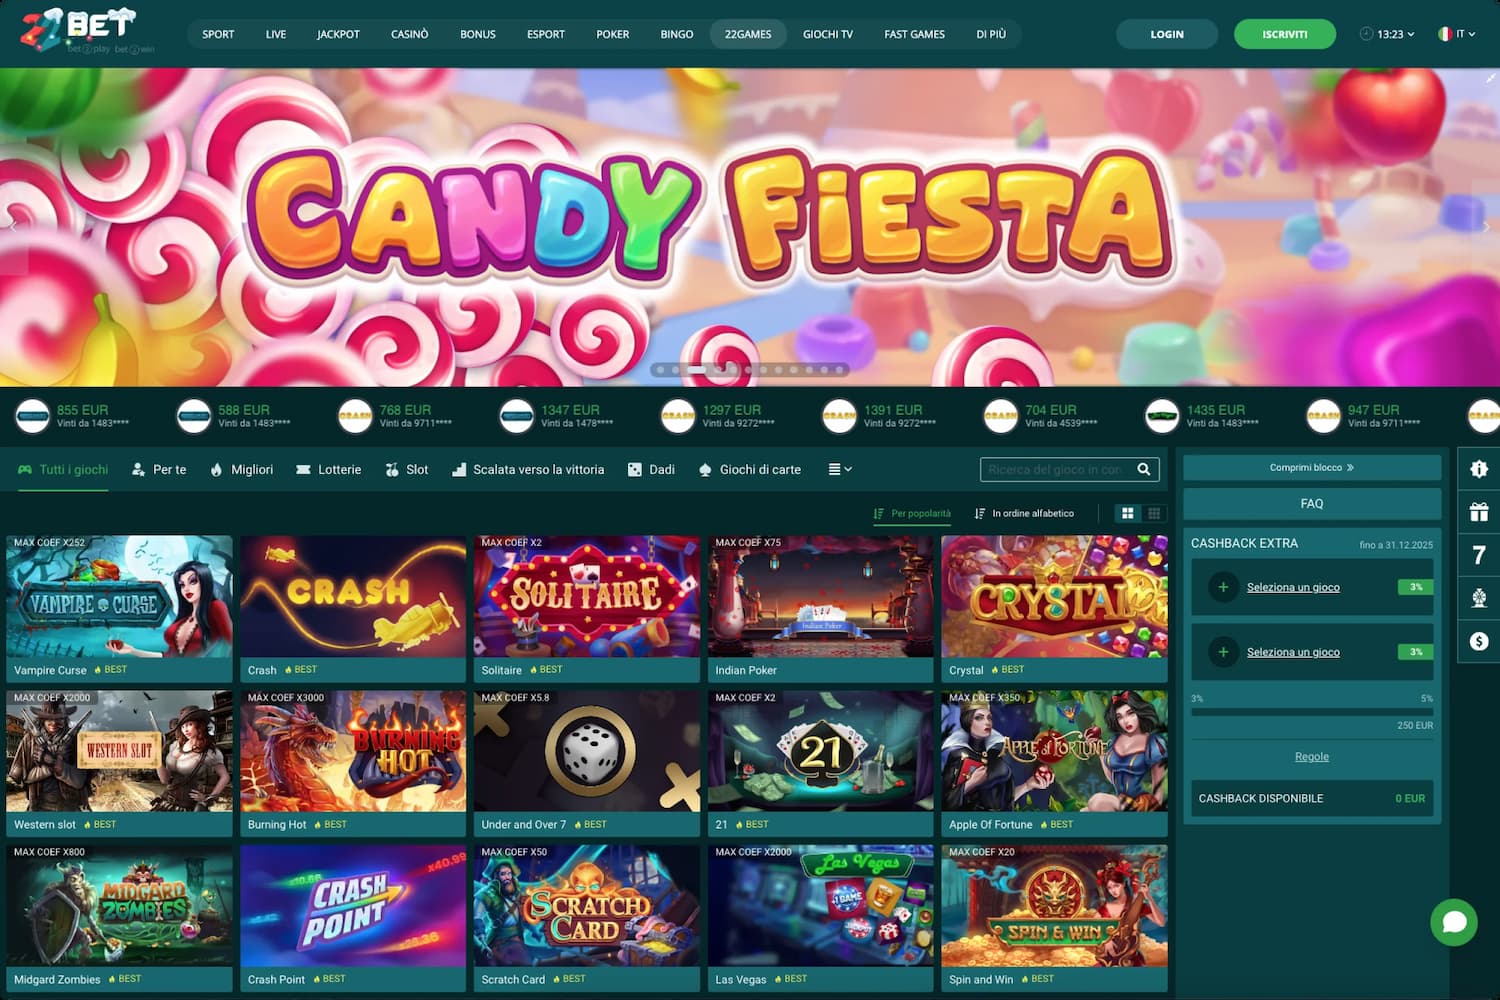
Task: Click the search magnifier icon
Action: (x=1144, y=469)
